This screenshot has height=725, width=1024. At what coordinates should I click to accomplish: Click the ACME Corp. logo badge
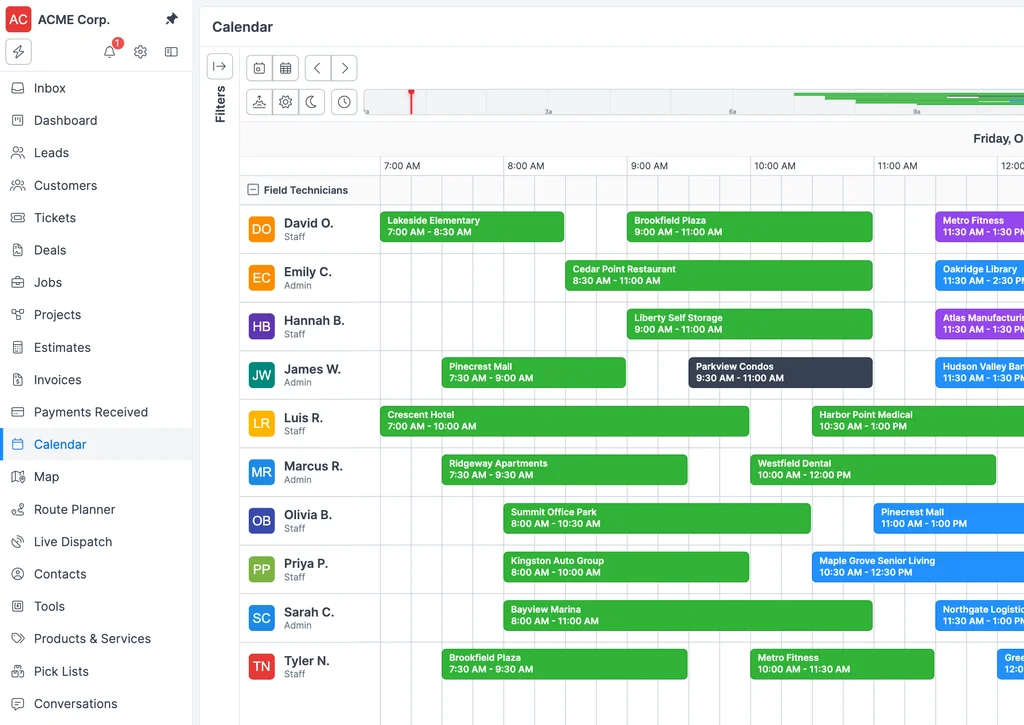pyautogui.click(x=18, y=19)
